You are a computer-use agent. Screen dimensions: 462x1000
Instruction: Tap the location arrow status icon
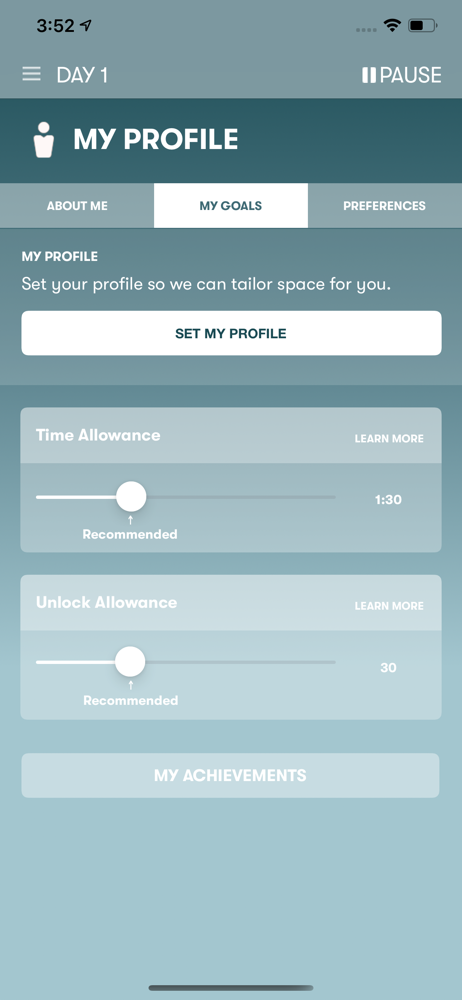86,26
